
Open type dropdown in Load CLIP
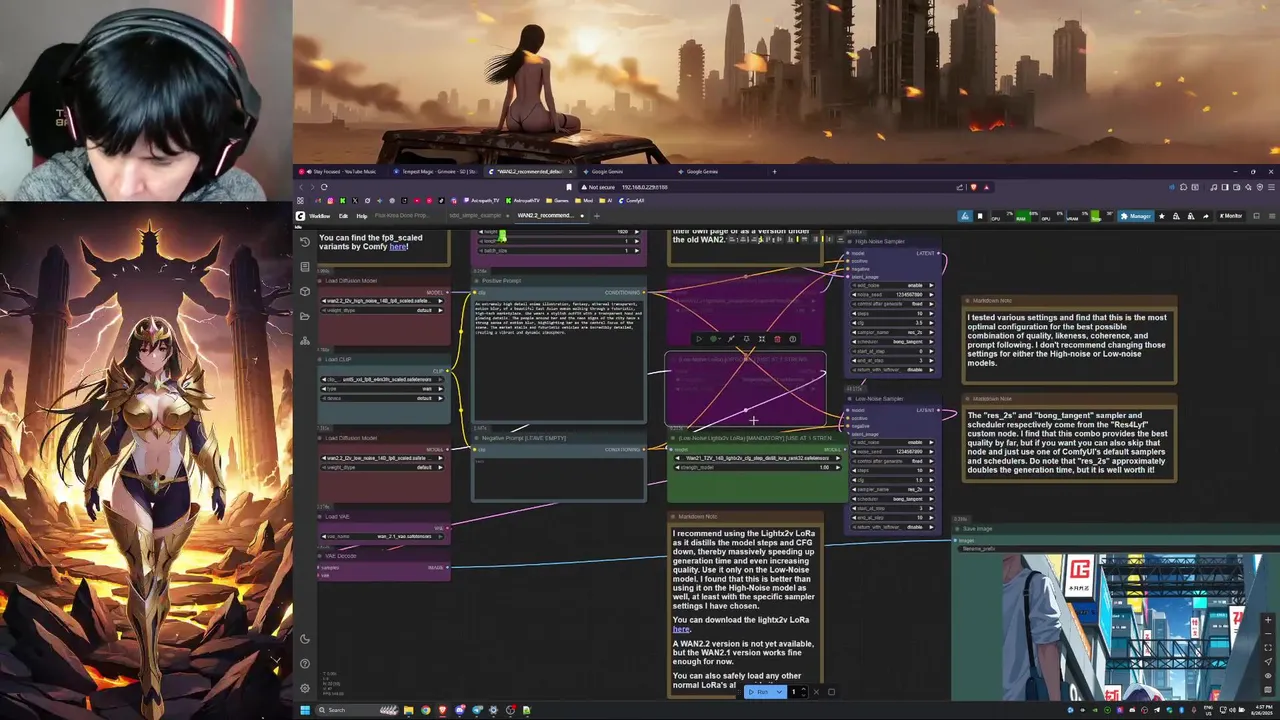pos(382,389)
